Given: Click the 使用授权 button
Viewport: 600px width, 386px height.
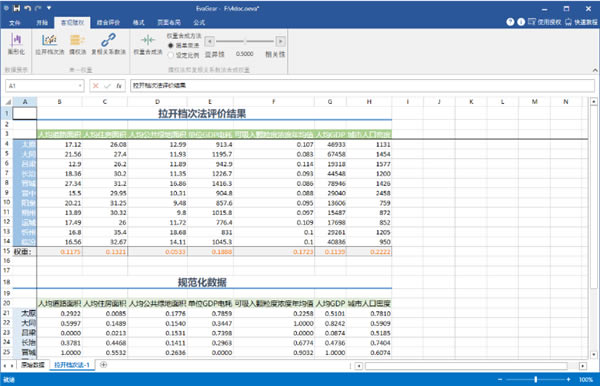Looking at the screenshot, I should point(545,22).
